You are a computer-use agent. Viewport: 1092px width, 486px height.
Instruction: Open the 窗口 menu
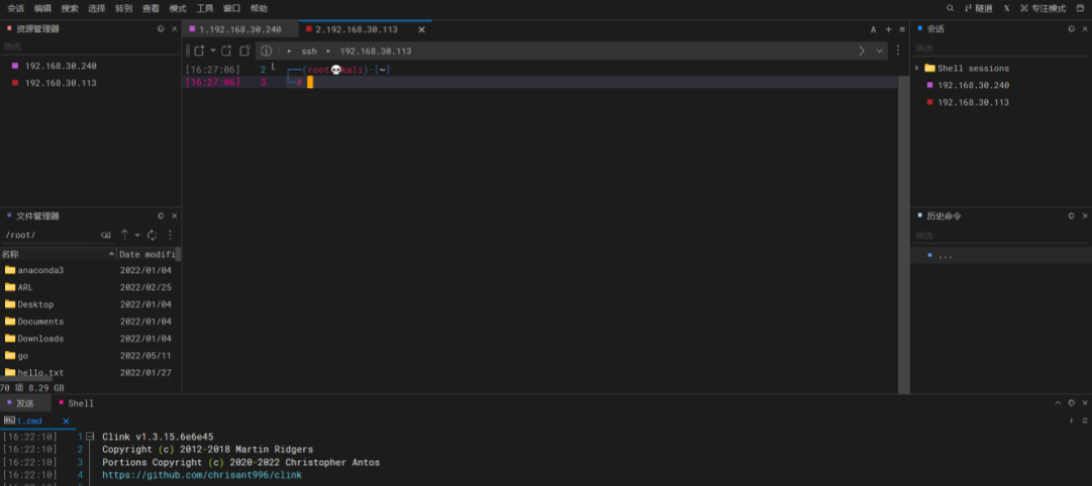(232, 8)
